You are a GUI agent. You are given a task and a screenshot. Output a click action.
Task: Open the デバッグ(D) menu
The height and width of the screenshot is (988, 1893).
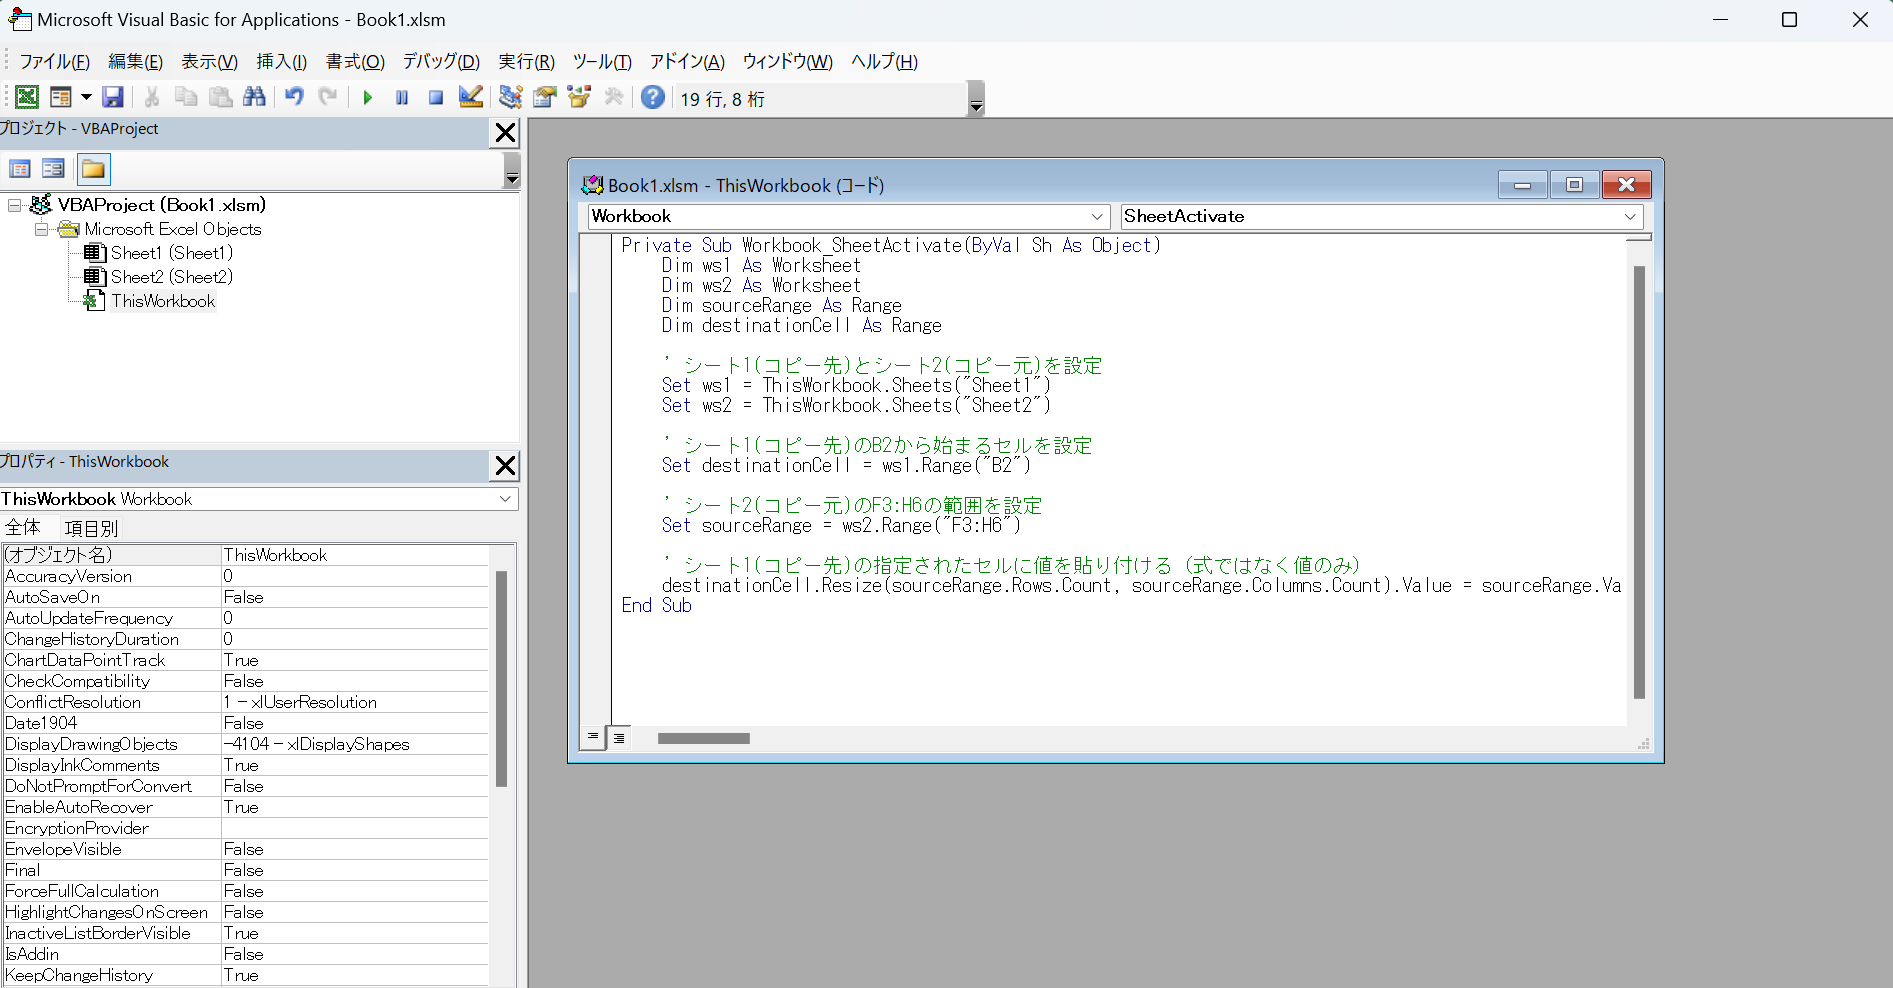pyautogui.click(x=441, y=62)
